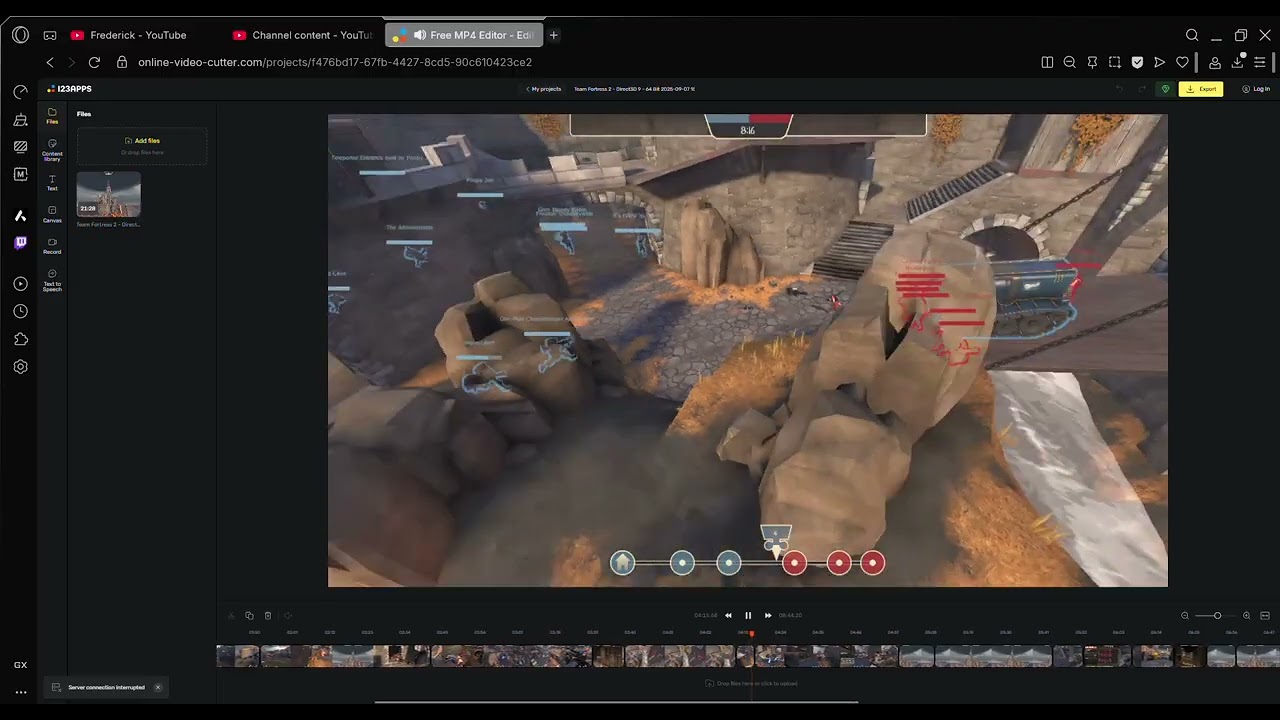Open the GX Control speedometer icon

coord(20,92)
